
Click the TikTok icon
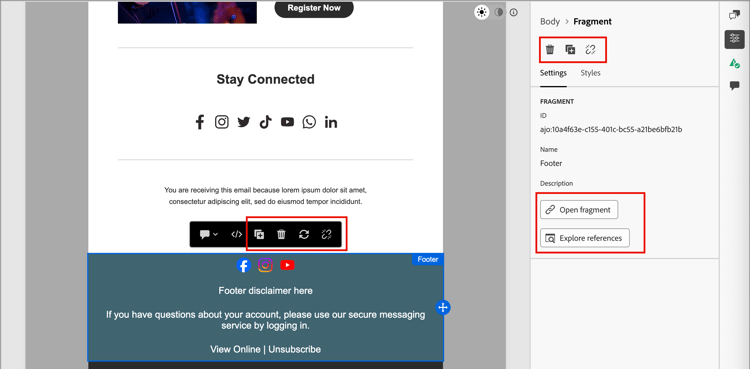265,122
